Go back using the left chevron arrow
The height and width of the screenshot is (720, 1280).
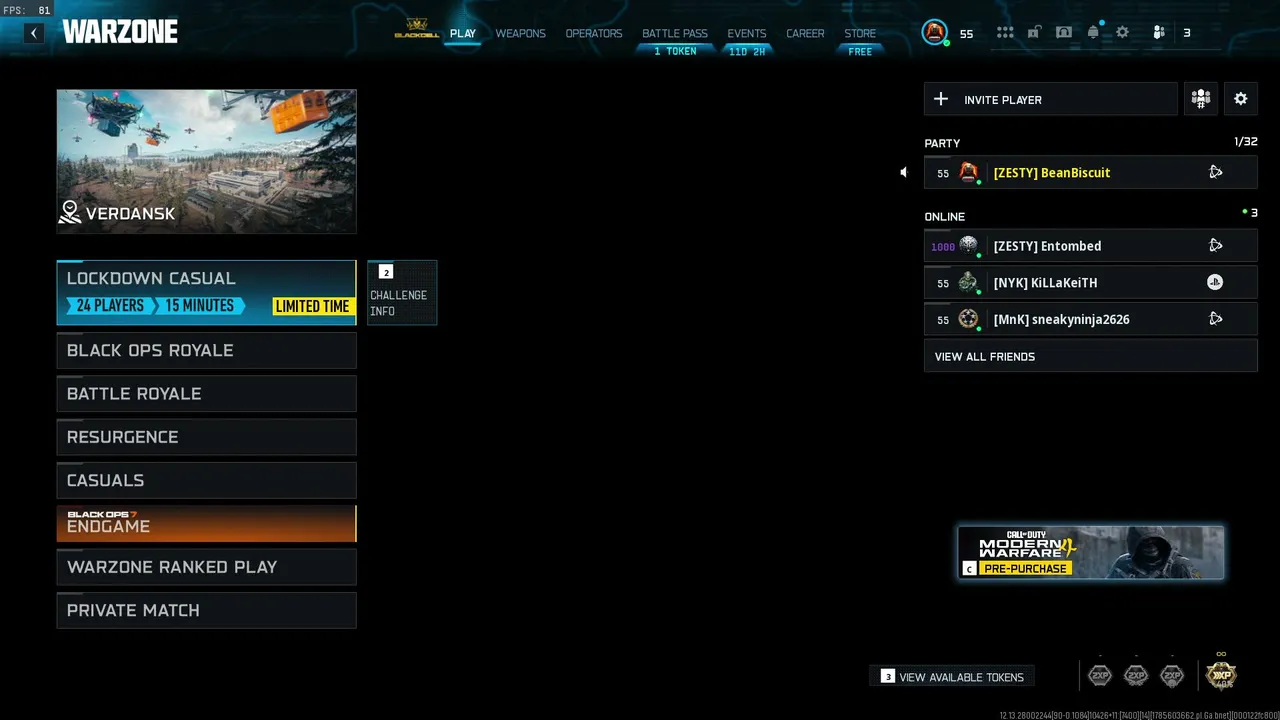click(34, 33)
